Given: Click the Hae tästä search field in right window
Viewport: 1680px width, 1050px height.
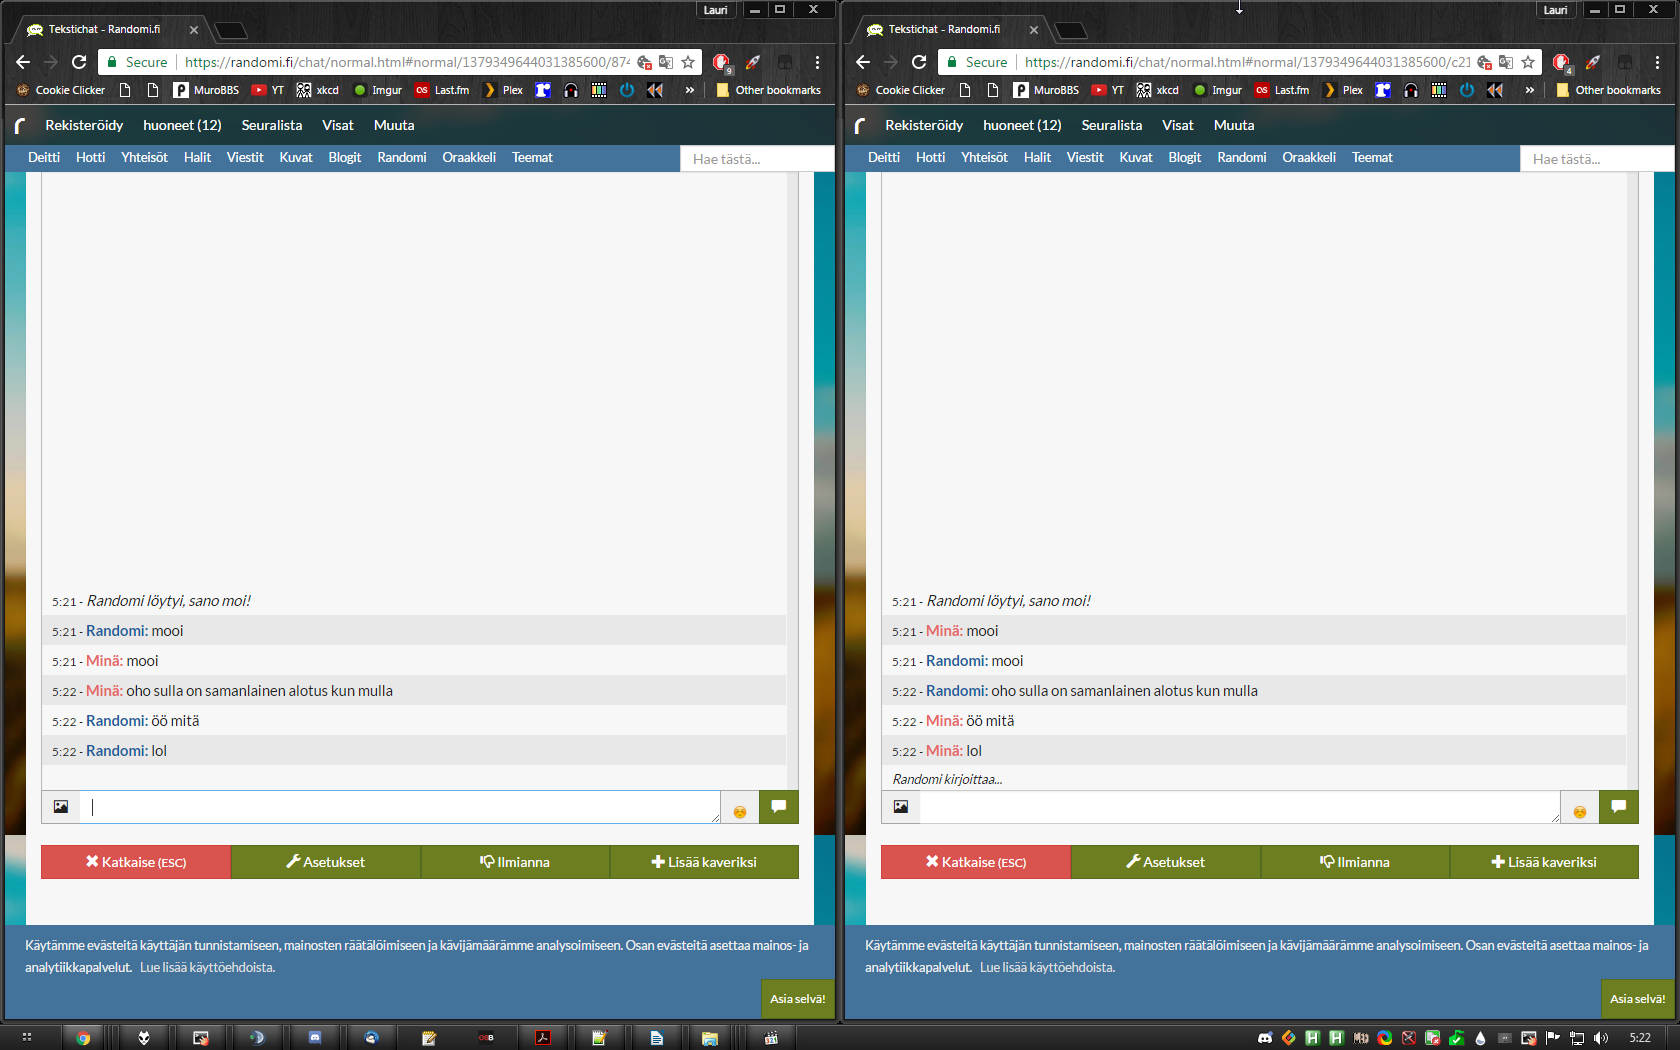Looking at the screenshot, I should tap(1596, 159).
